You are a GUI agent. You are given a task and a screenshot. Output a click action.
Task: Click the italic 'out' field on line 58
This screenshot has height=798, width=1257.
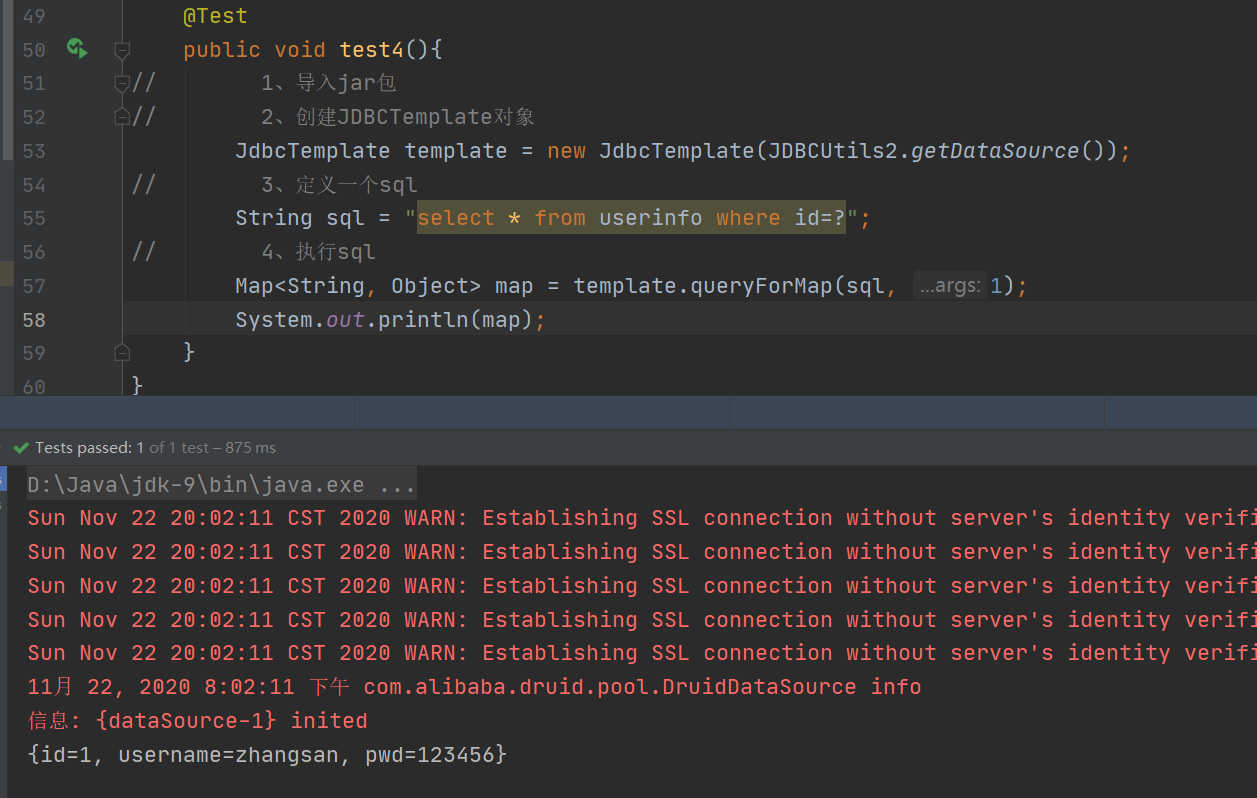pyautogui.click(x=346, y=320)
